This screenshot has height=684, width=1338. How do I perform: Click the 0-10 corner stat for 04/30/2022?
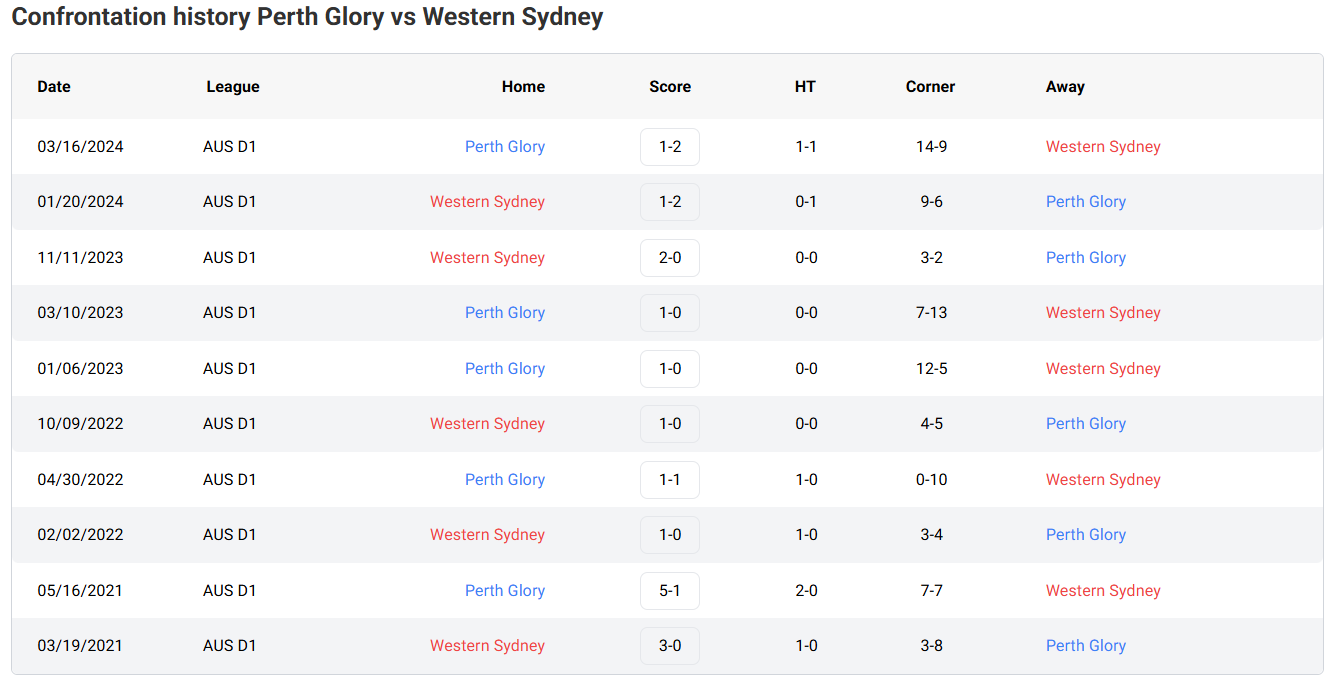pyautogui.click(x=931, y=480)
